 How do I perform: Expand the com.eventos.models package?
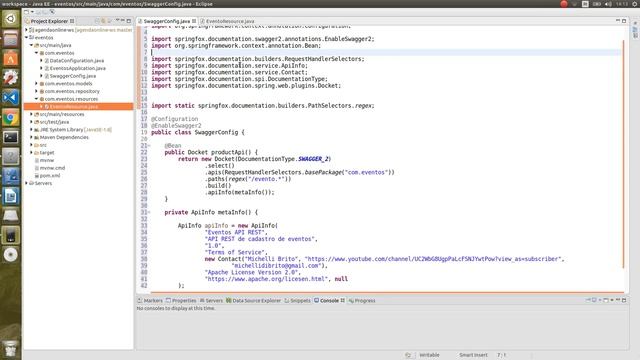[x=36, y=84]
